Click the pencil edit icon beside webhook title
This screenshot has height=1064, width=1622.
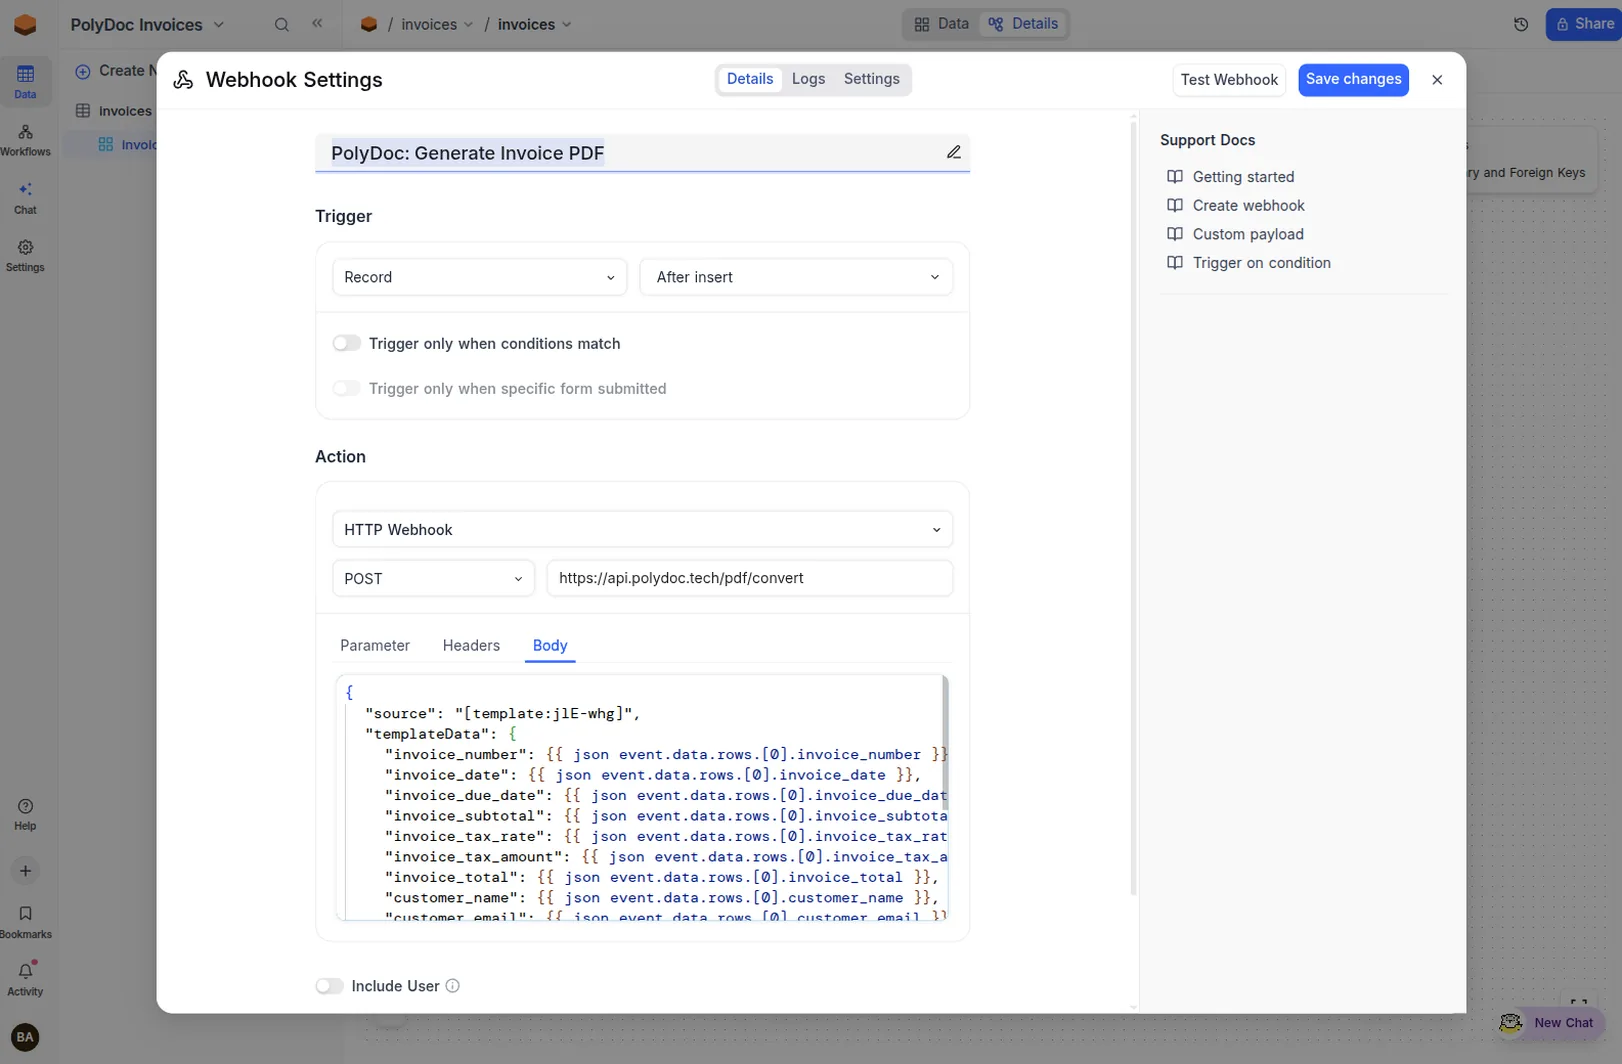coord(954,152)
